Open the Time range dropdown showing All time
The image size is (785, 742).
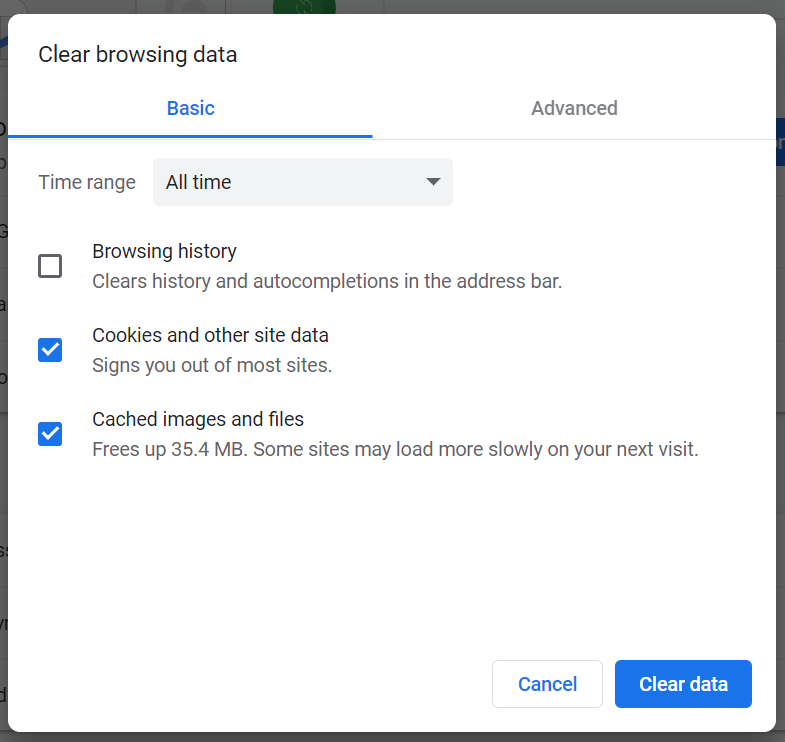[x=303, y=182]
